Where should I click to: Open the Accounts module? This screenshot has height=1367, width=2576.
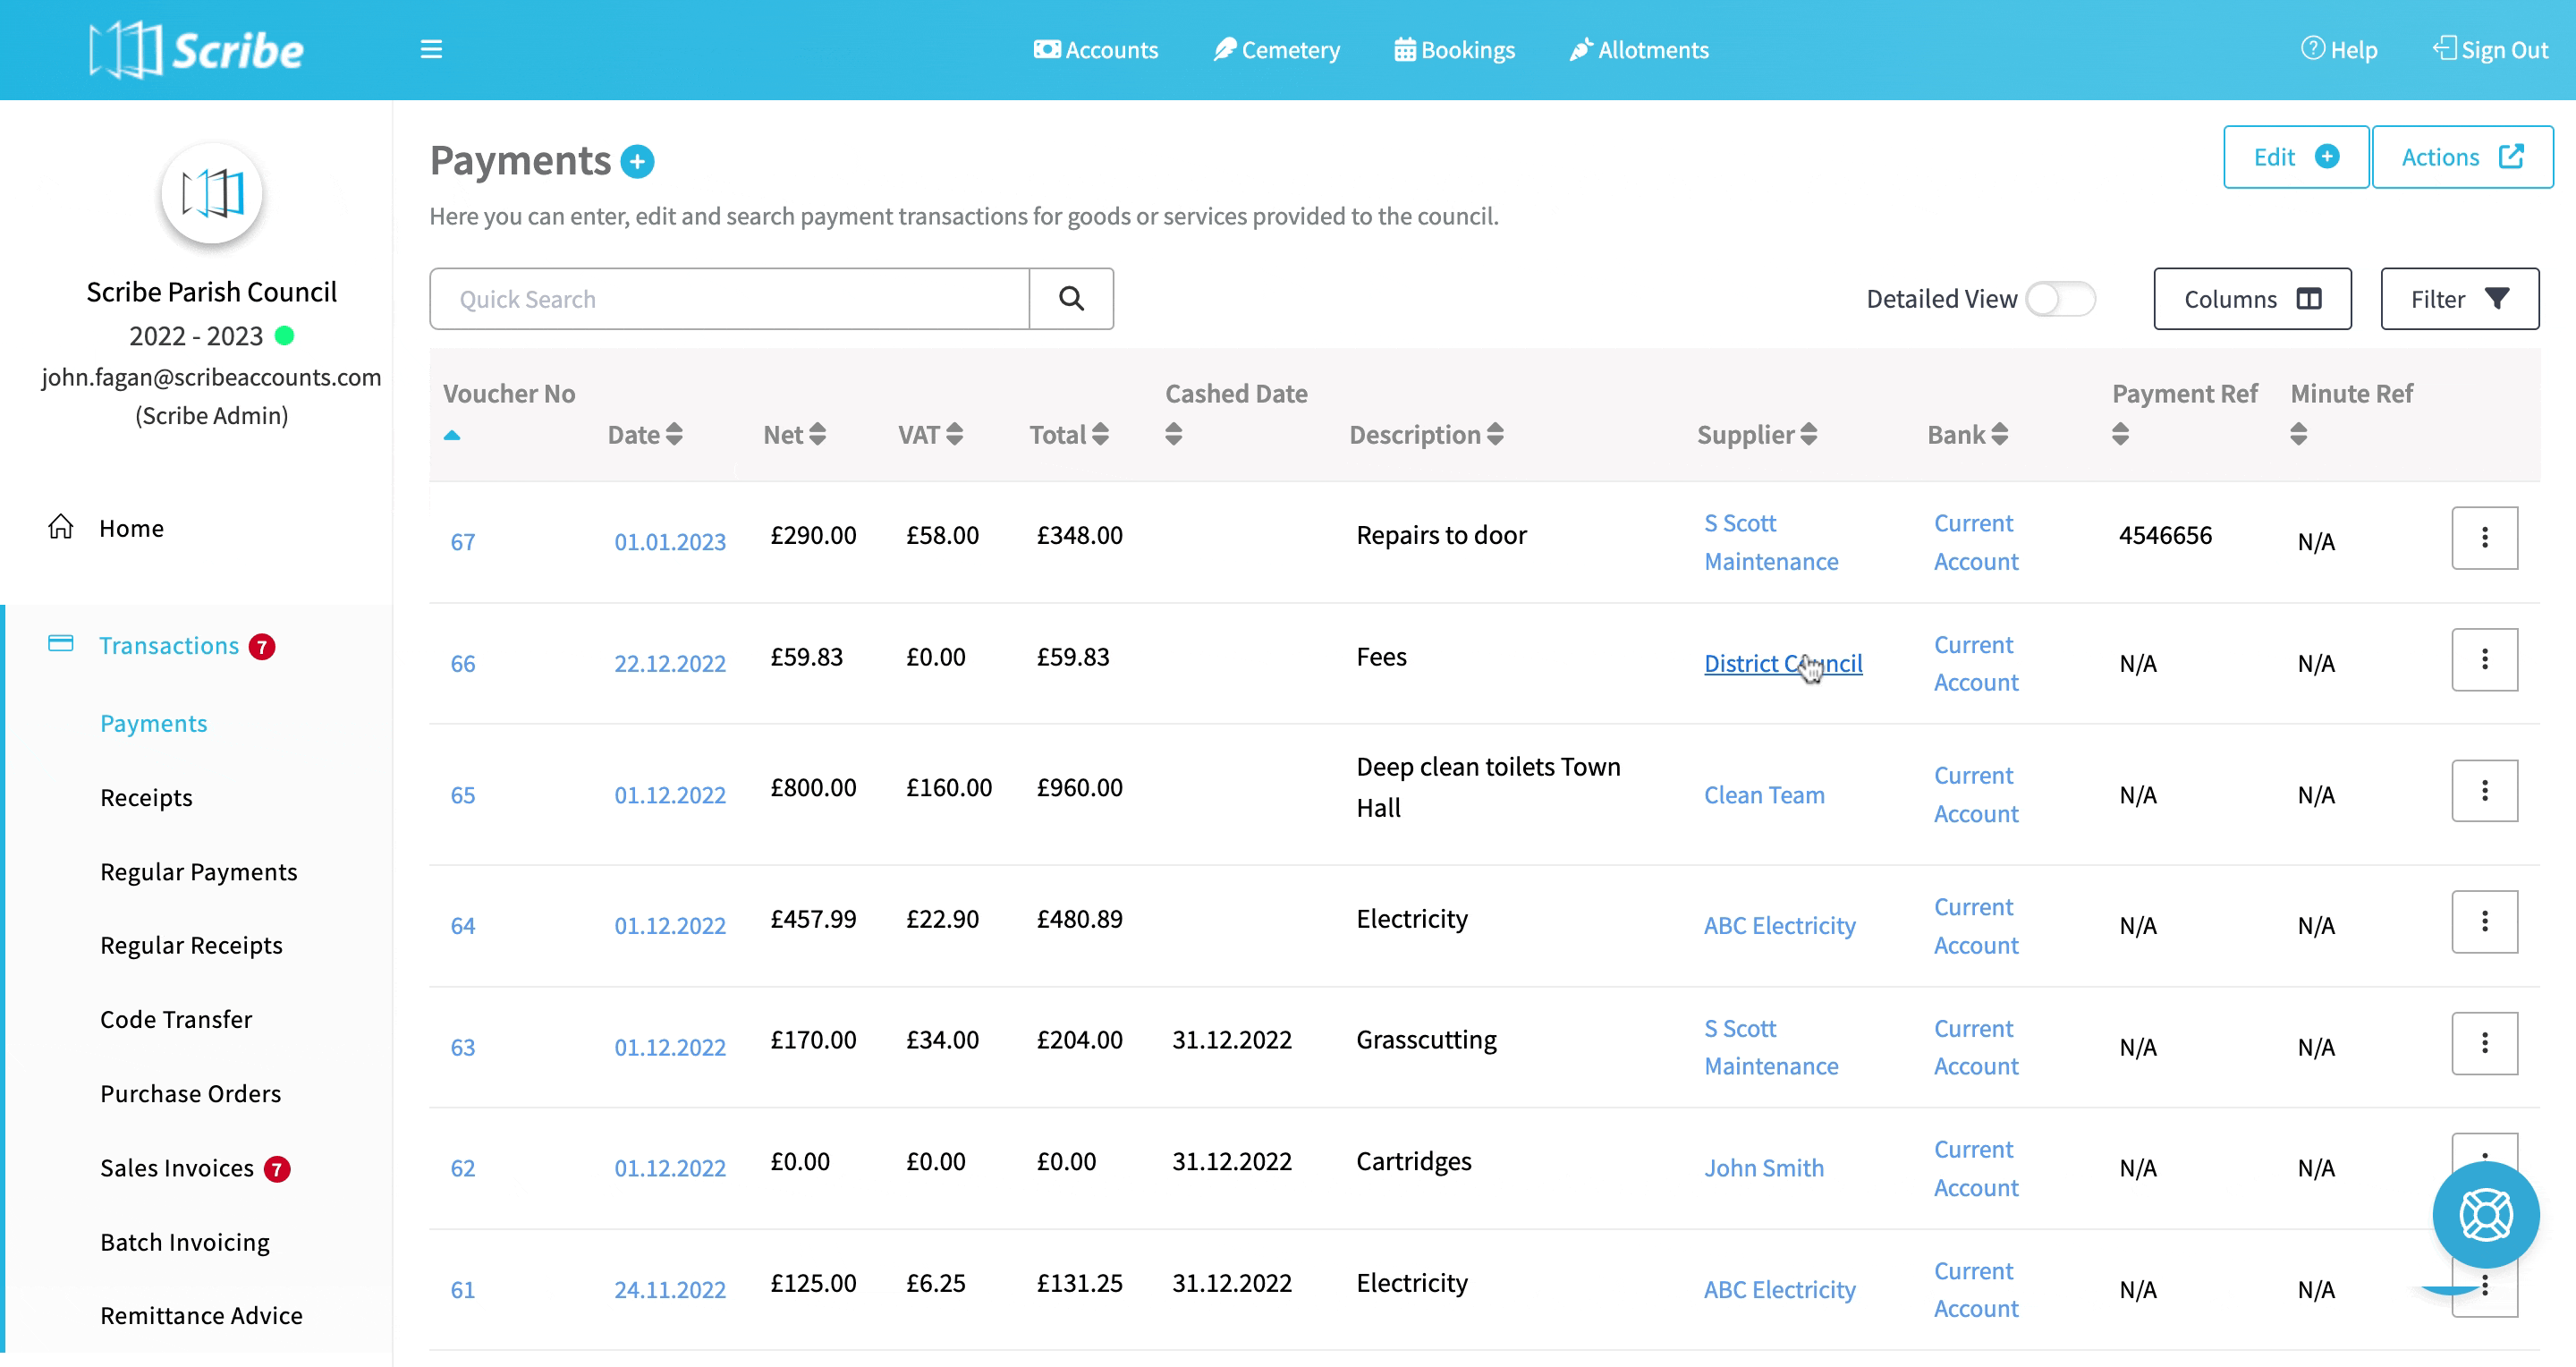coord(1096,49)
